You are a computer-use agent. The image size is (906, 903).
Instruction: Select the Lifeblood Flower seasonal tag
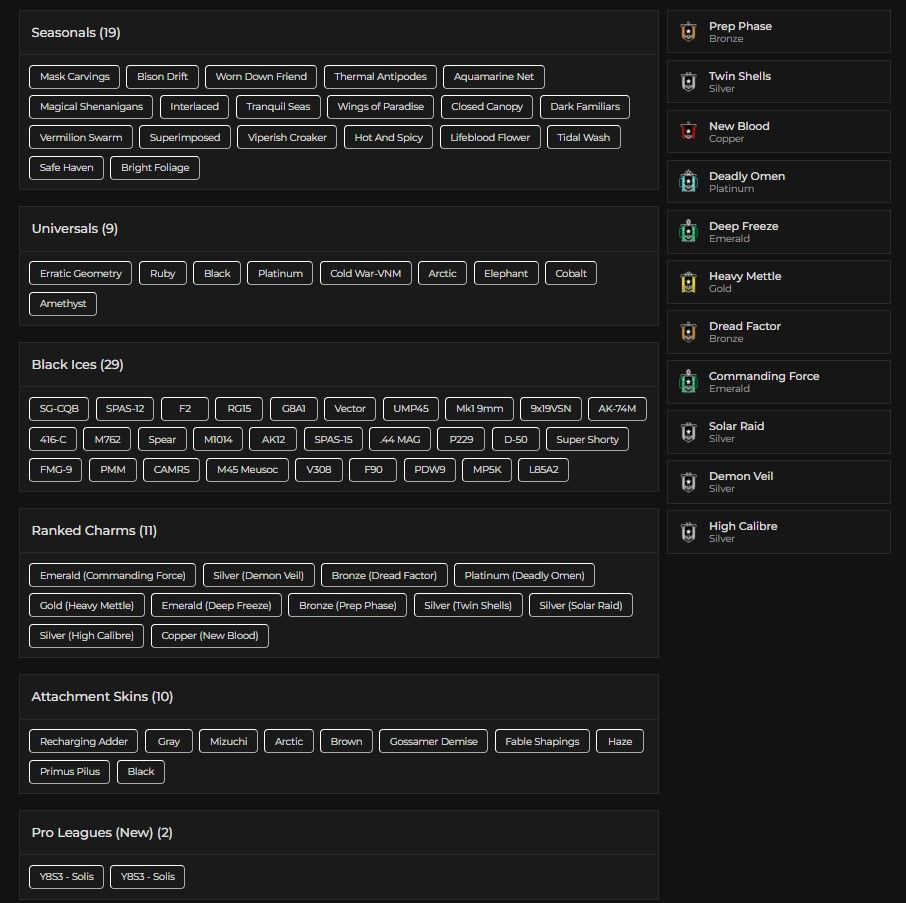[490, 137]
